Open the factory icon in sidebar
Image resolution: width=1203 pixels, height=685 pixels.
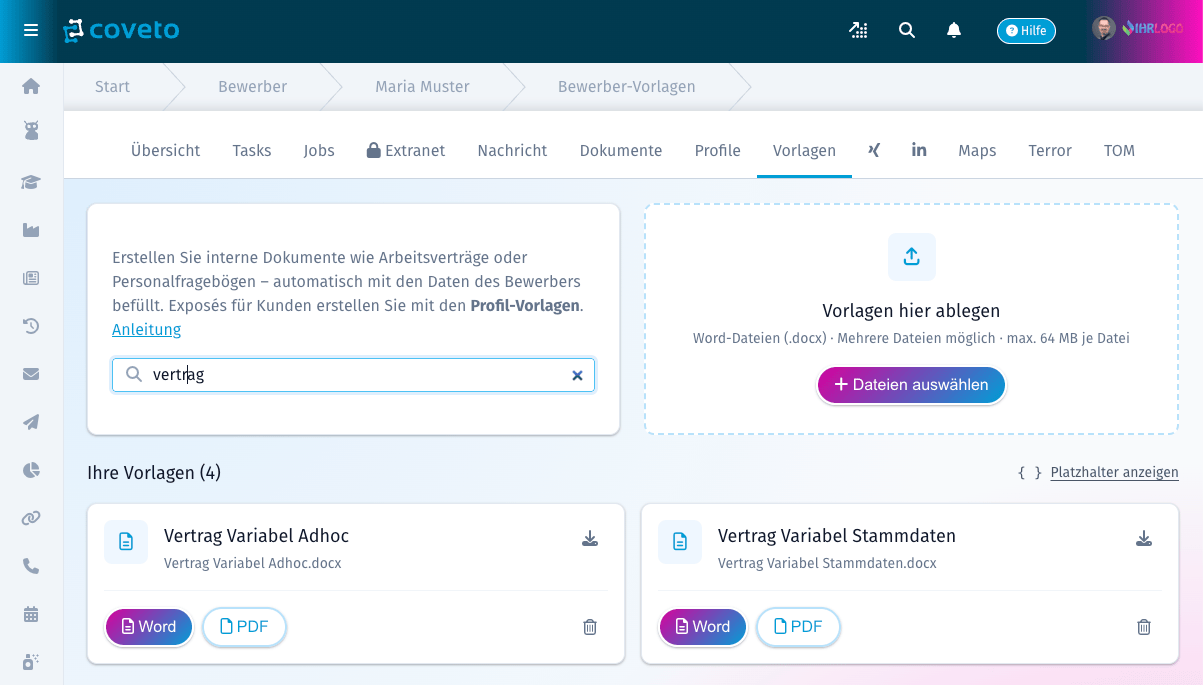pyautogui.click(x=31, y=230)
